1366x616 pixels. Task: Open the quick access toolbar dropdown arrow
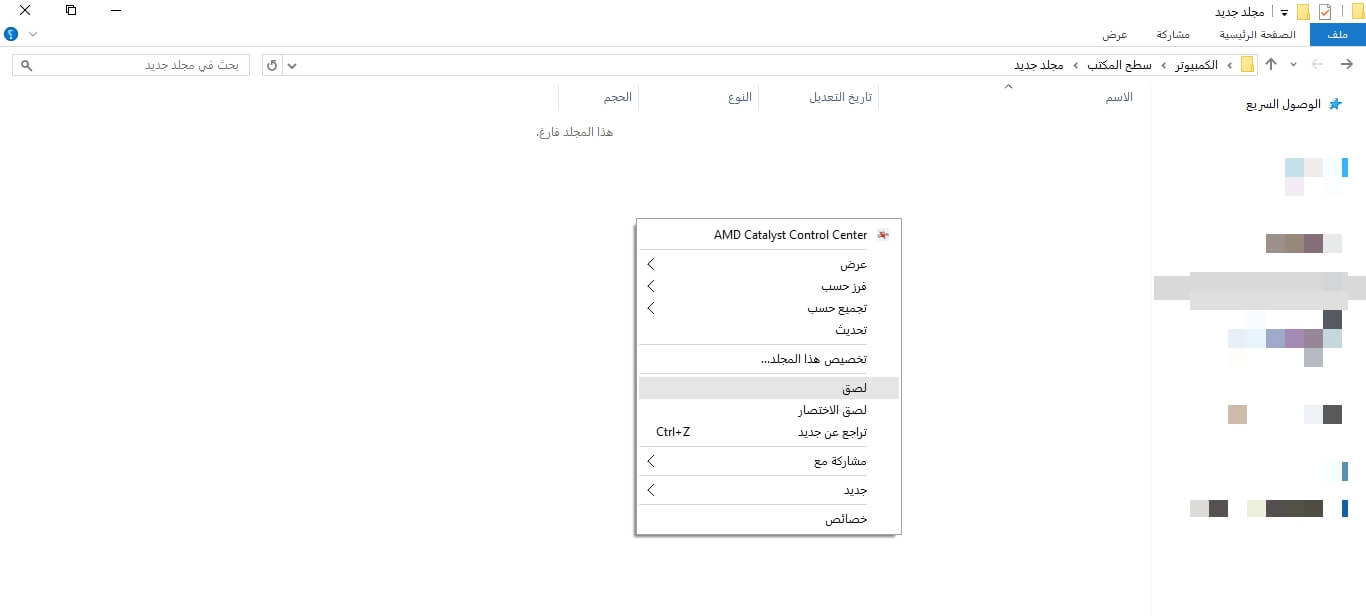click(1284, 13)
